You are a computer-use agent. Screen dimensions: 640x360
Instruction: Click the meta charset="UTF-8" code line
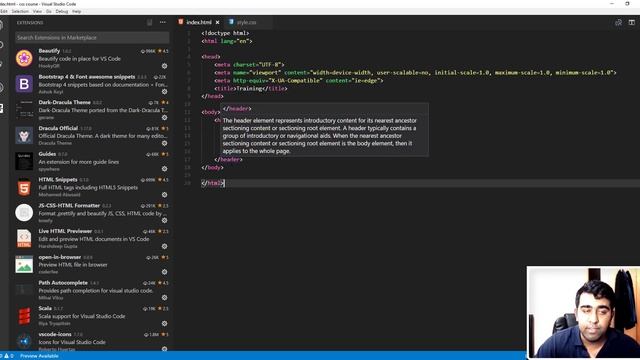249,64
